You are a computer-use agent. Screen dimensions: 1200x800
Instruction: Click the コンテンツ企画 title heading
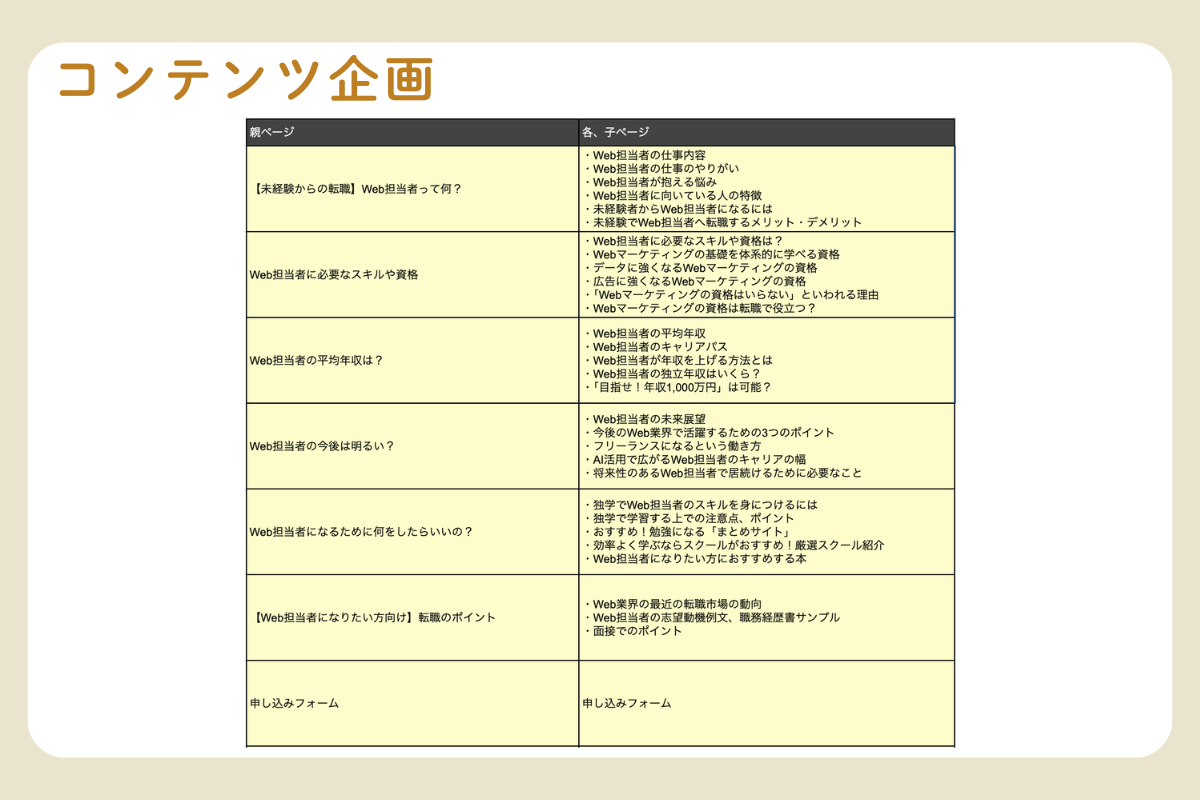pyautogui.click(x=245, y=82)
